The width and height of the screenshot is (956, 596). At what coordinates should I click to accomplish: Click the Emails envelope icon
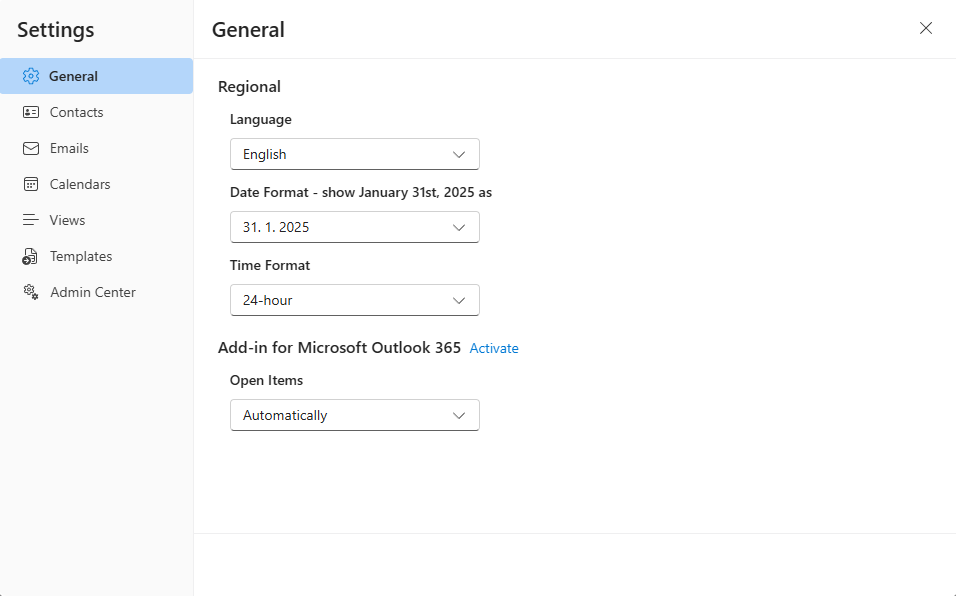pos(30,148)
